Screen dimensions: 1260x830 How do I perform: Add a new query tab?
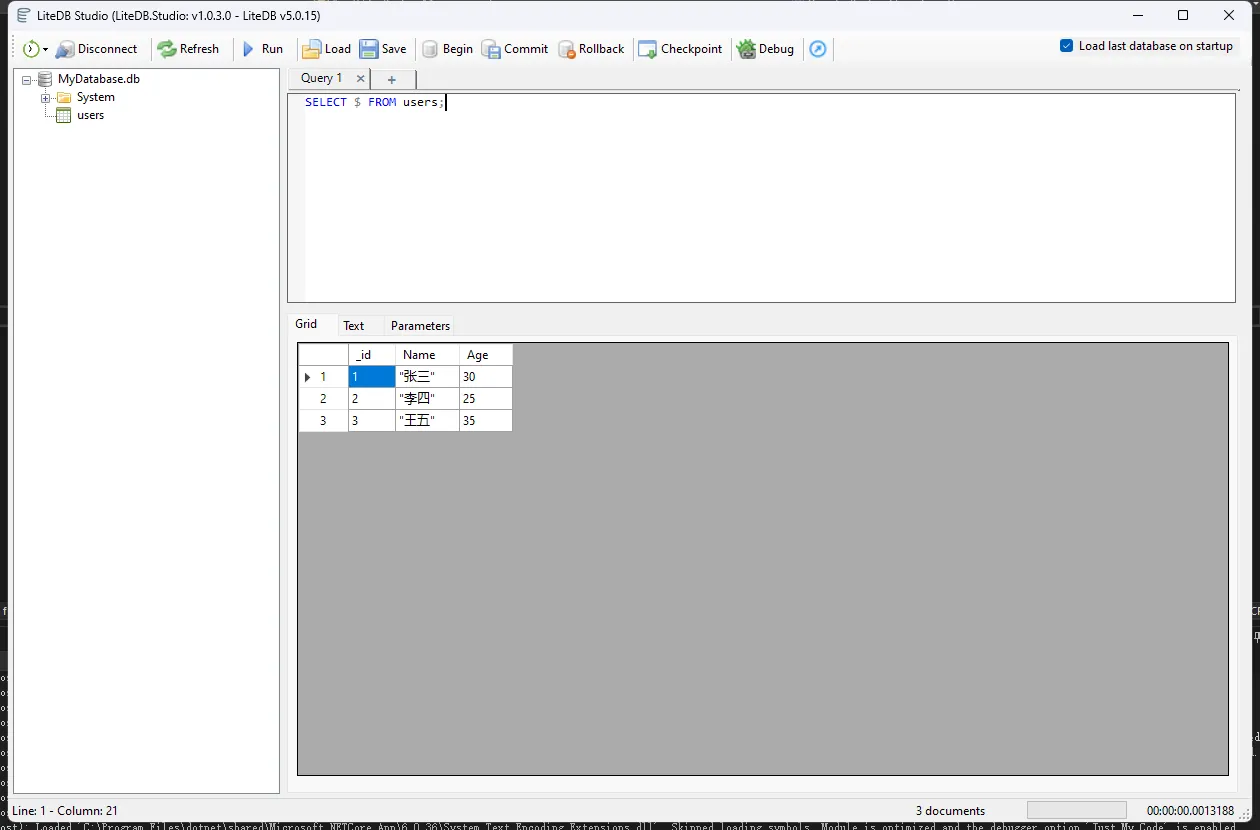(x=392, y=80)
